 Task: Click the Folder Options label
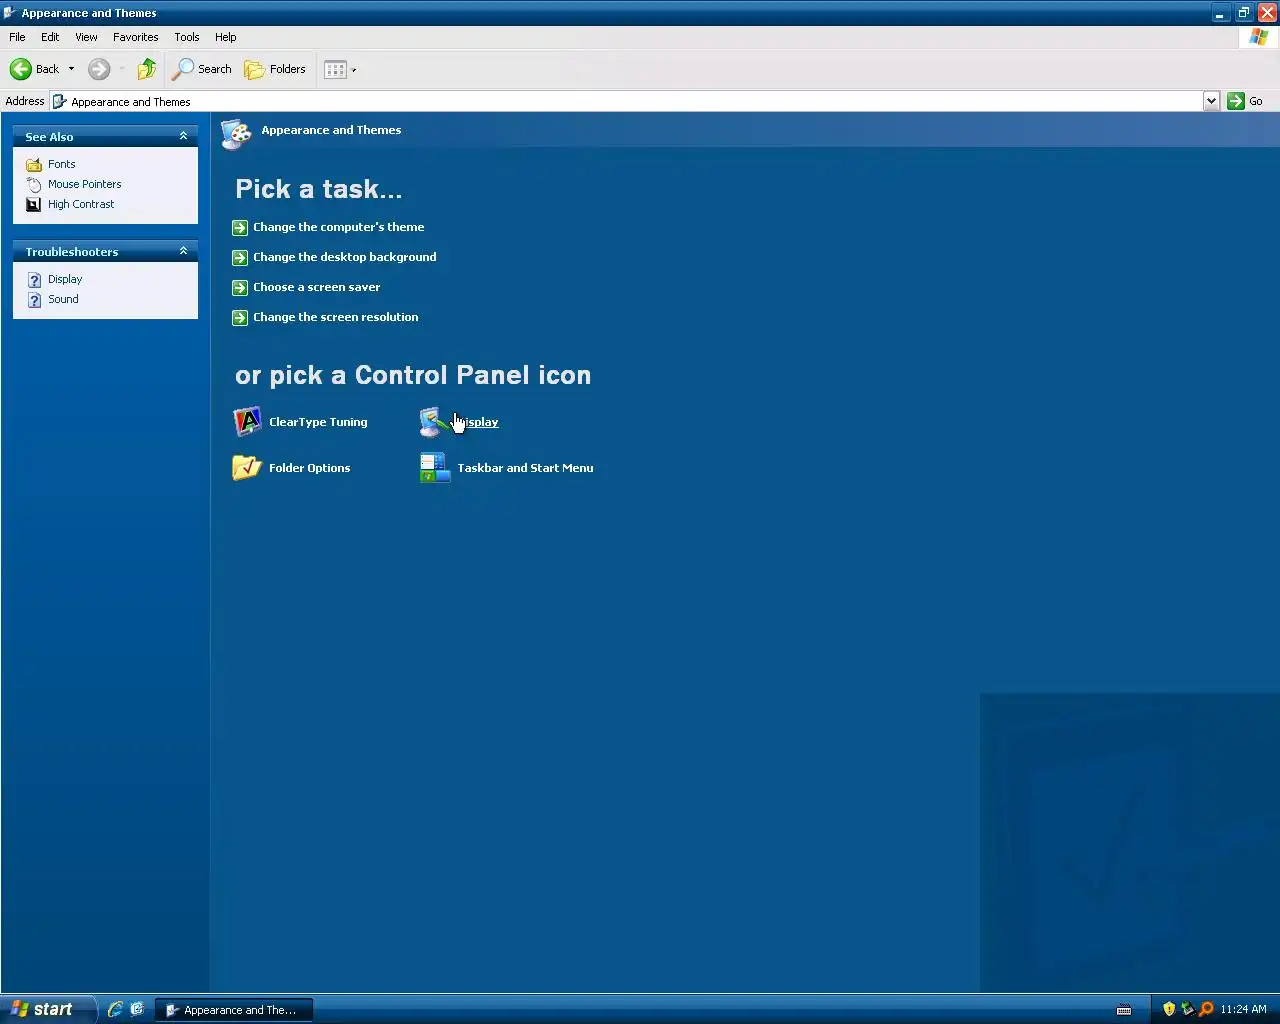pos(309,468)
